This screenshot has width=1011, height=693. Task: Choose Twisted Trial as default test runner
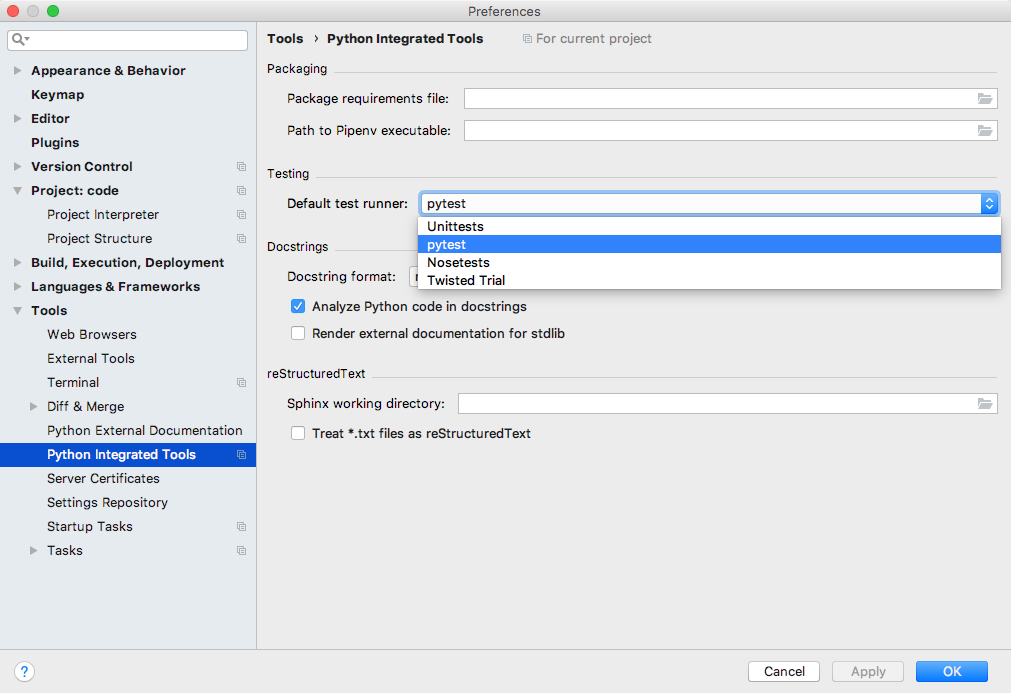(x=709, y=280)
